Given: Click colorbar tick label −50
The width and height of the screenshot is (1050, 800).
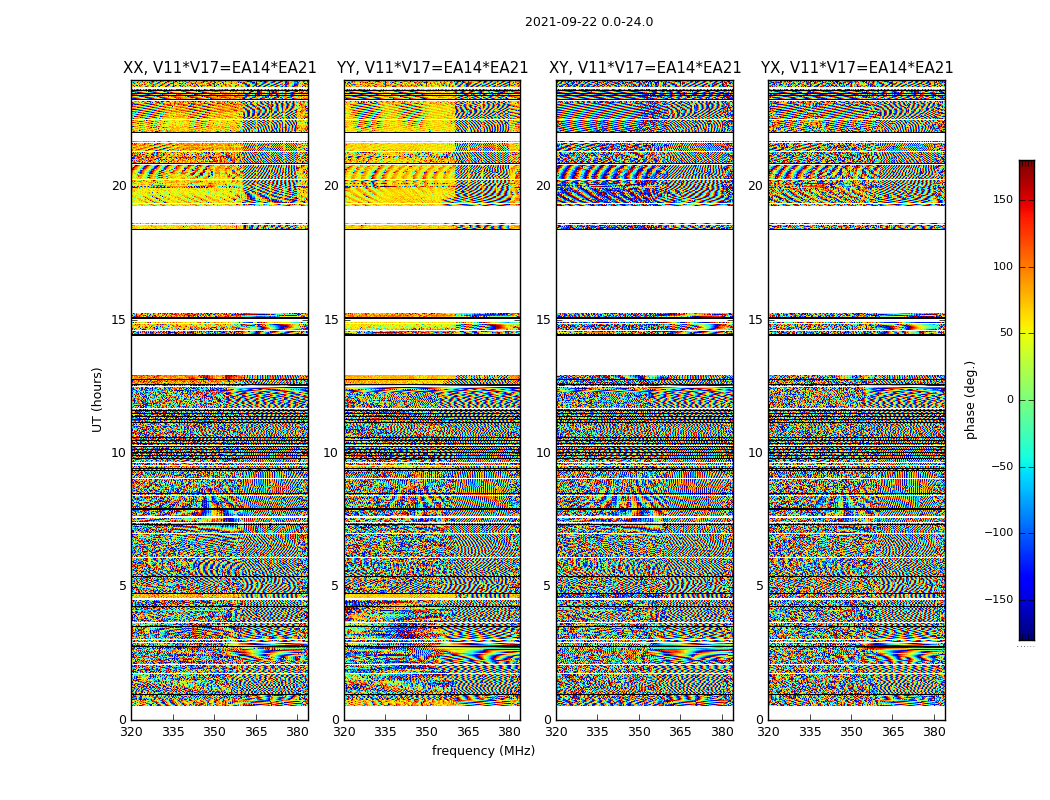Looking at the screenshot, I should (x=1002, y=467).
